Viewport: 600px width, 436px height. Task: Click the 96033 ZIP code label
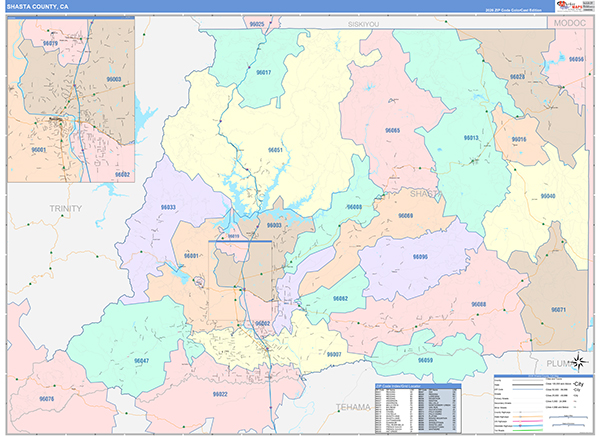(168, 207)
